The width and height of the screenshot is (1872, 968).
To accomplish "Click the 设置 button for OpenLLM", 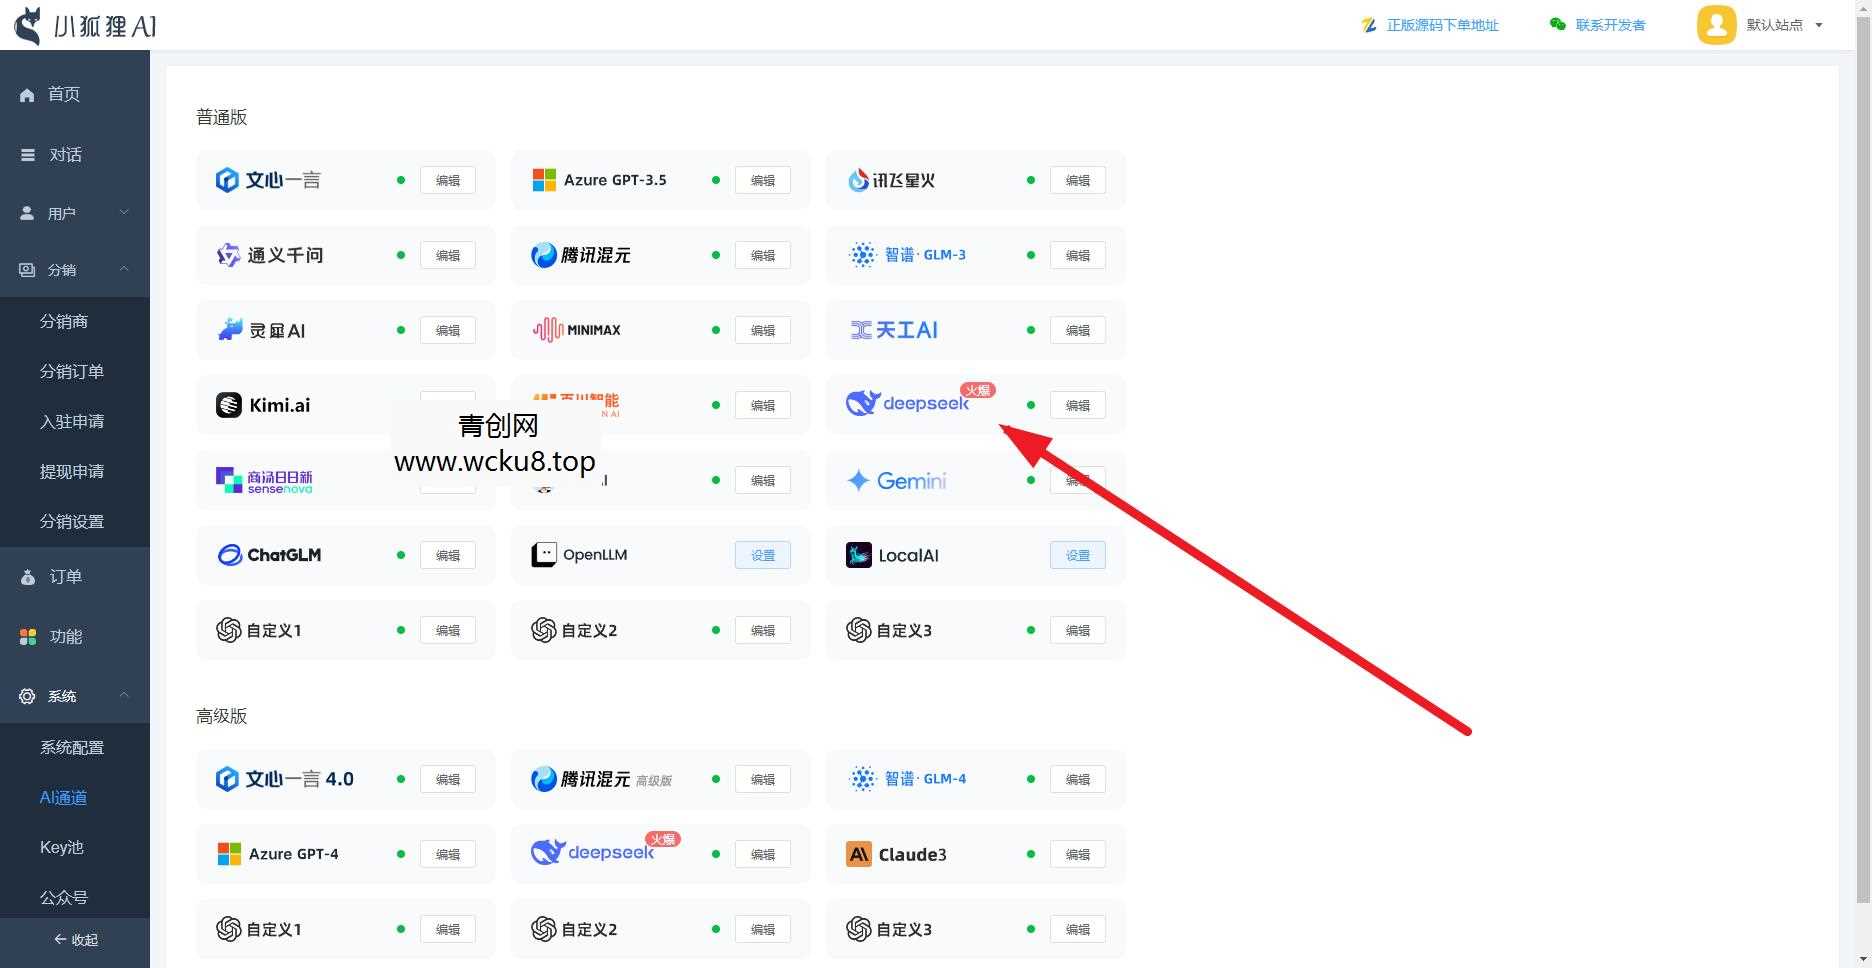I will (x=762, y=555).
